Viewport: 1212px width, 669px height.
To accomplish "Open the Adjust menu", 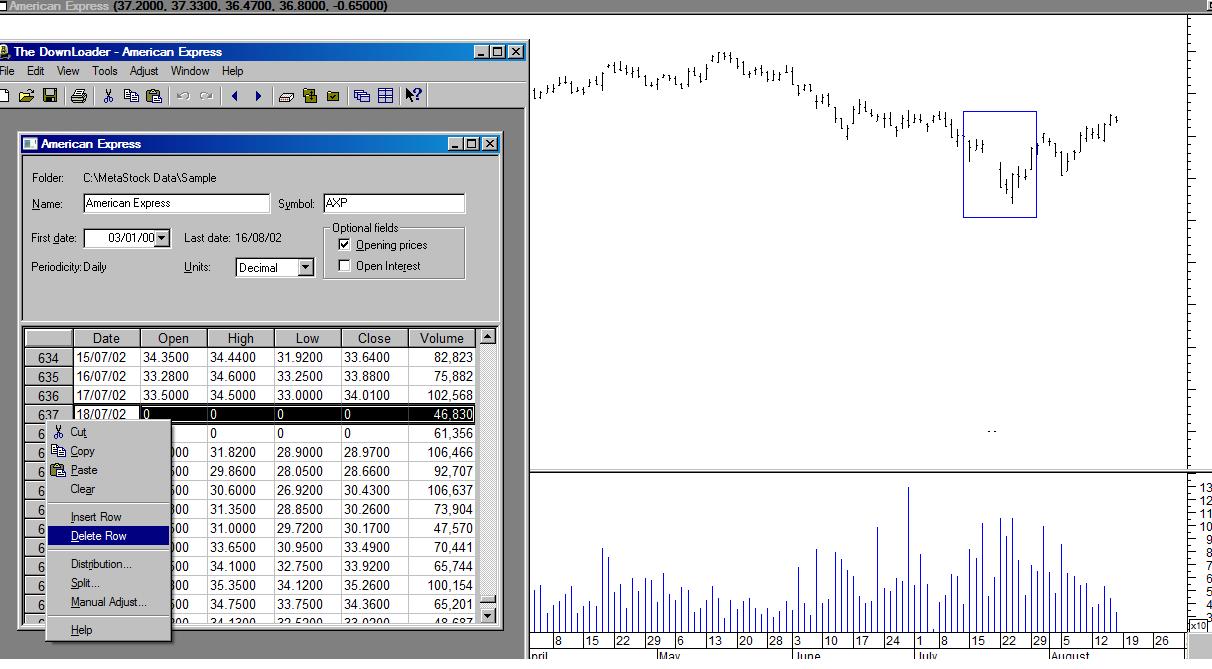I will (144, 71).
